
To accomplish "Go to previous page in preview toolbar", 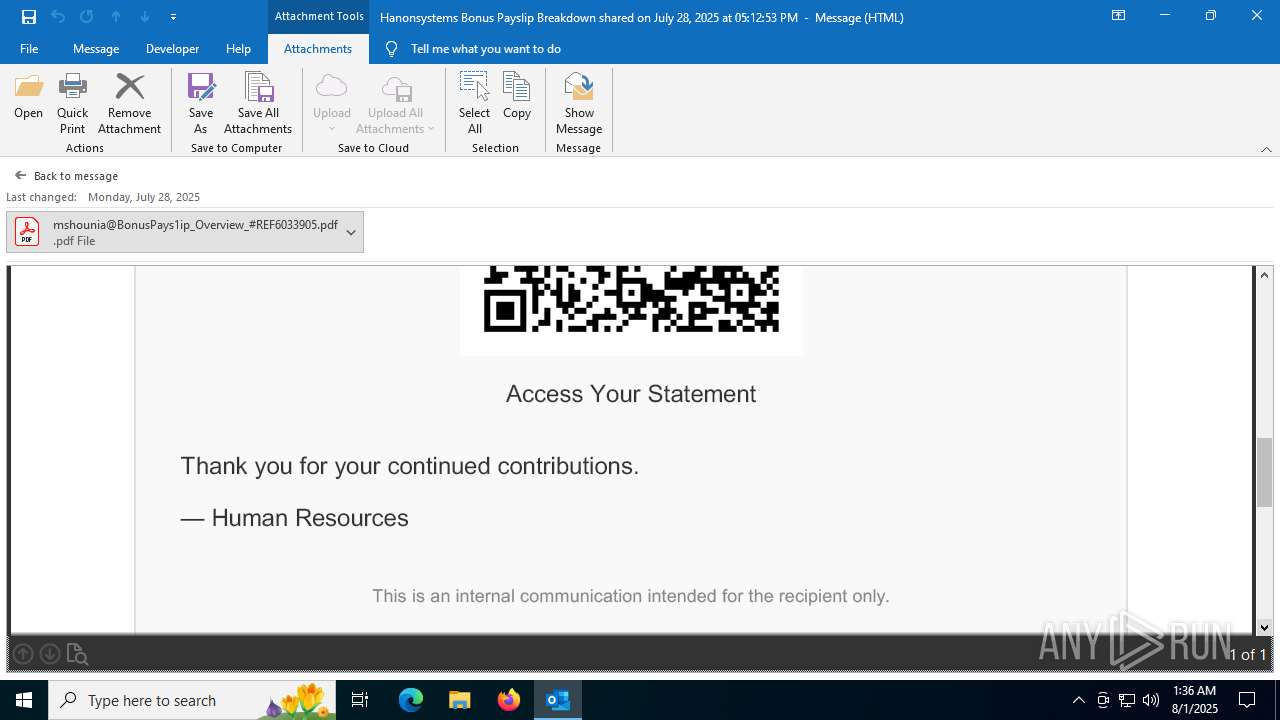I will pos(23,654).
